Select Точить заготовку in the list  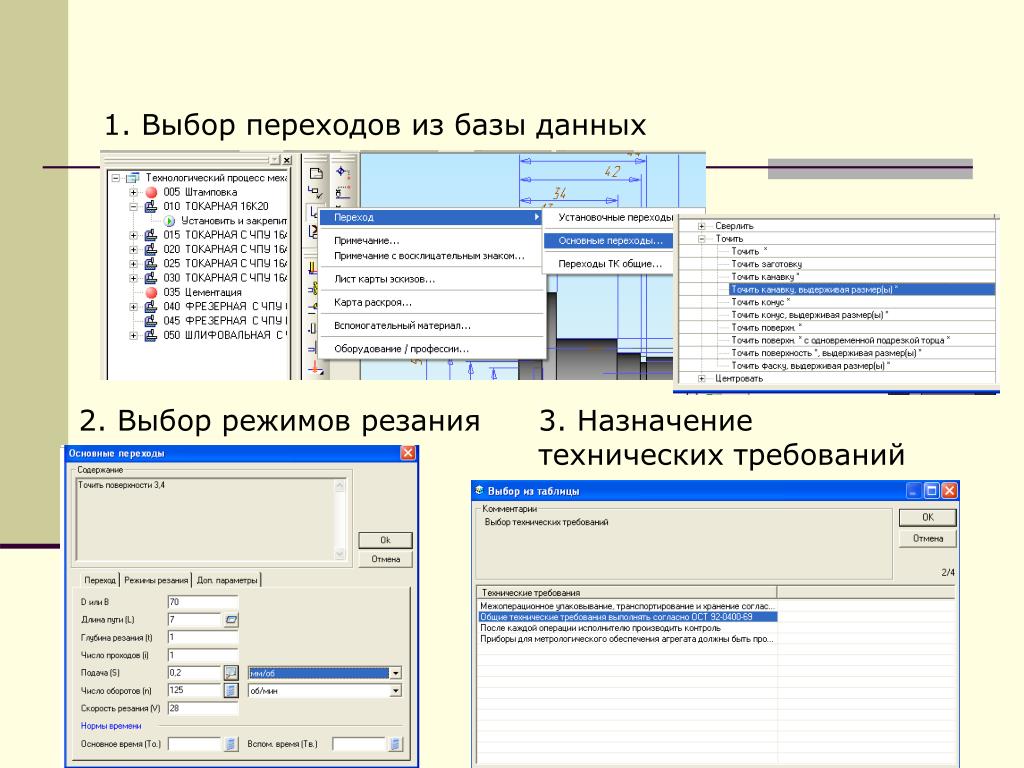766,264
